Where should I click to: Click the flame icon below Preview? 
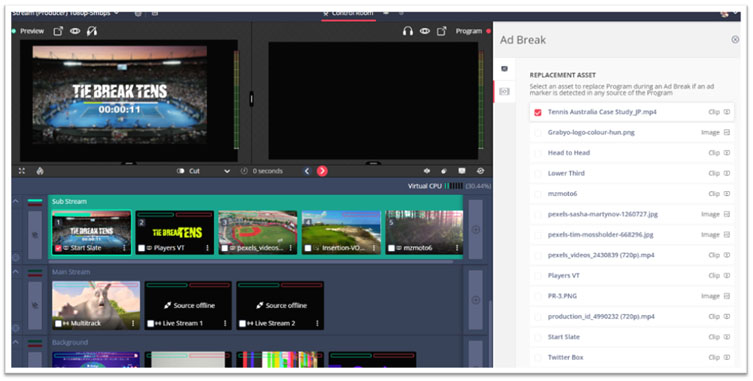coord(40,171)
